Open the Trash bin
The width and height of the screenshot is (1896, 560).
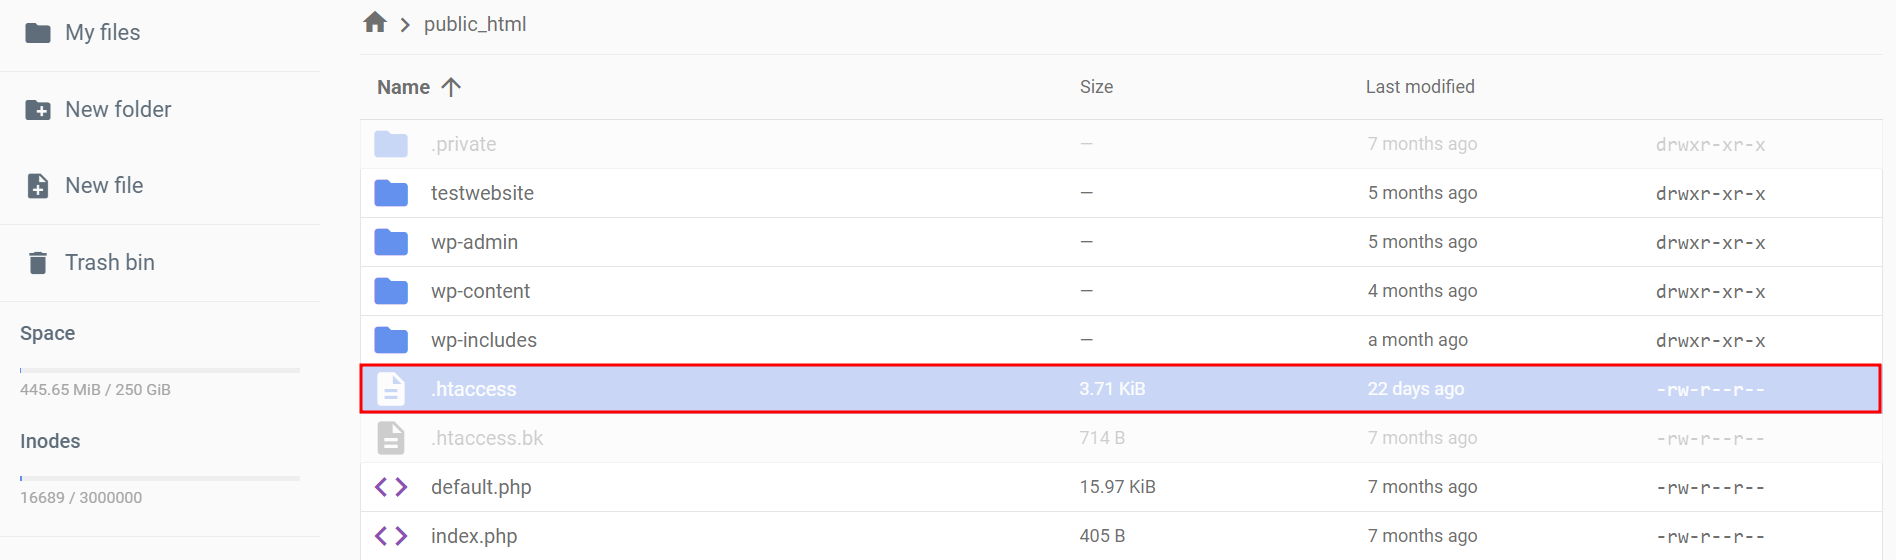tap(109, 263)
